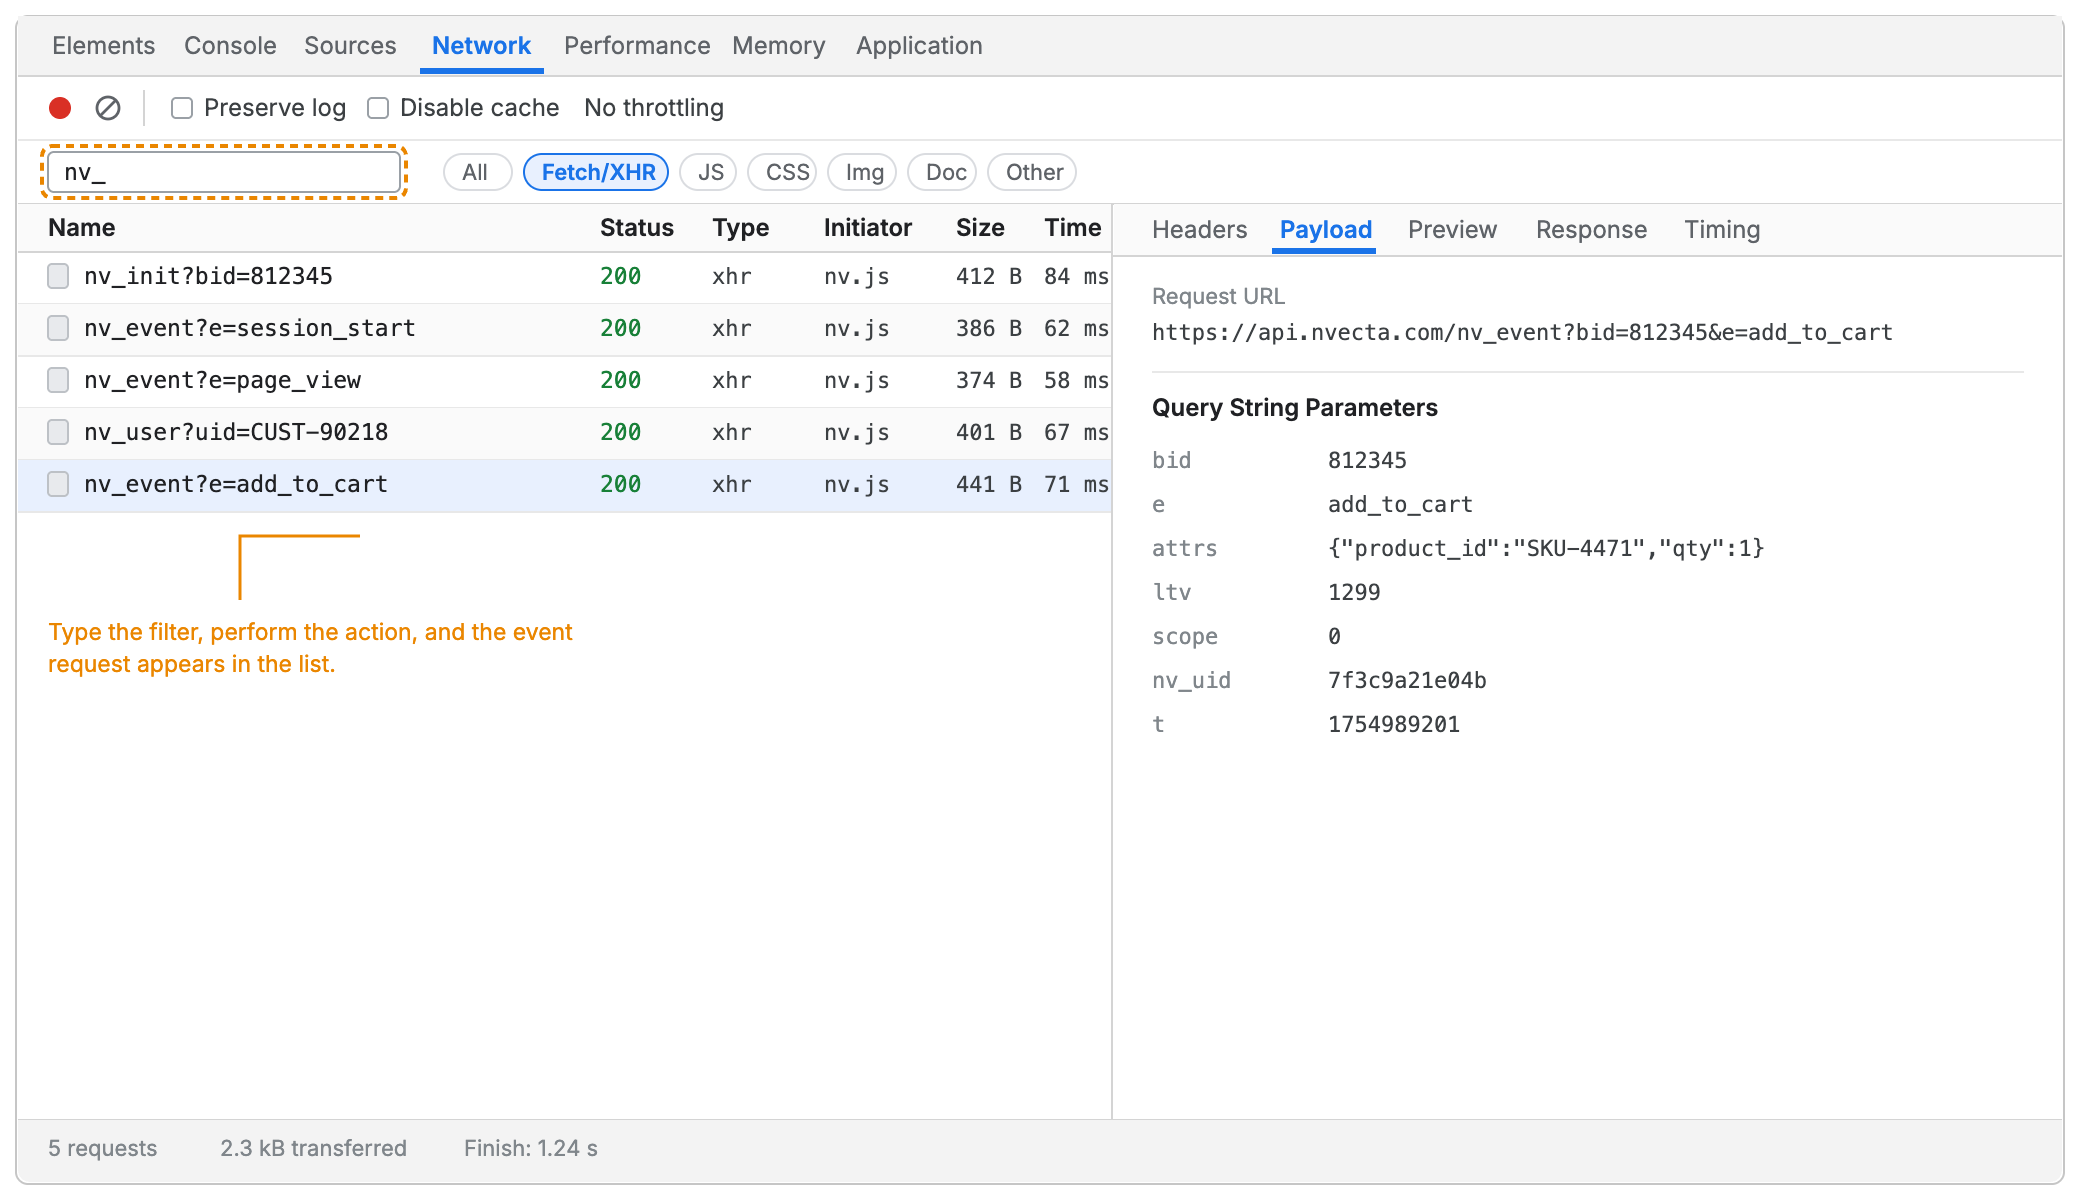The image size is (2080, 1200).
Task: Sort requests by Initiator column
Action: (868, 228)
